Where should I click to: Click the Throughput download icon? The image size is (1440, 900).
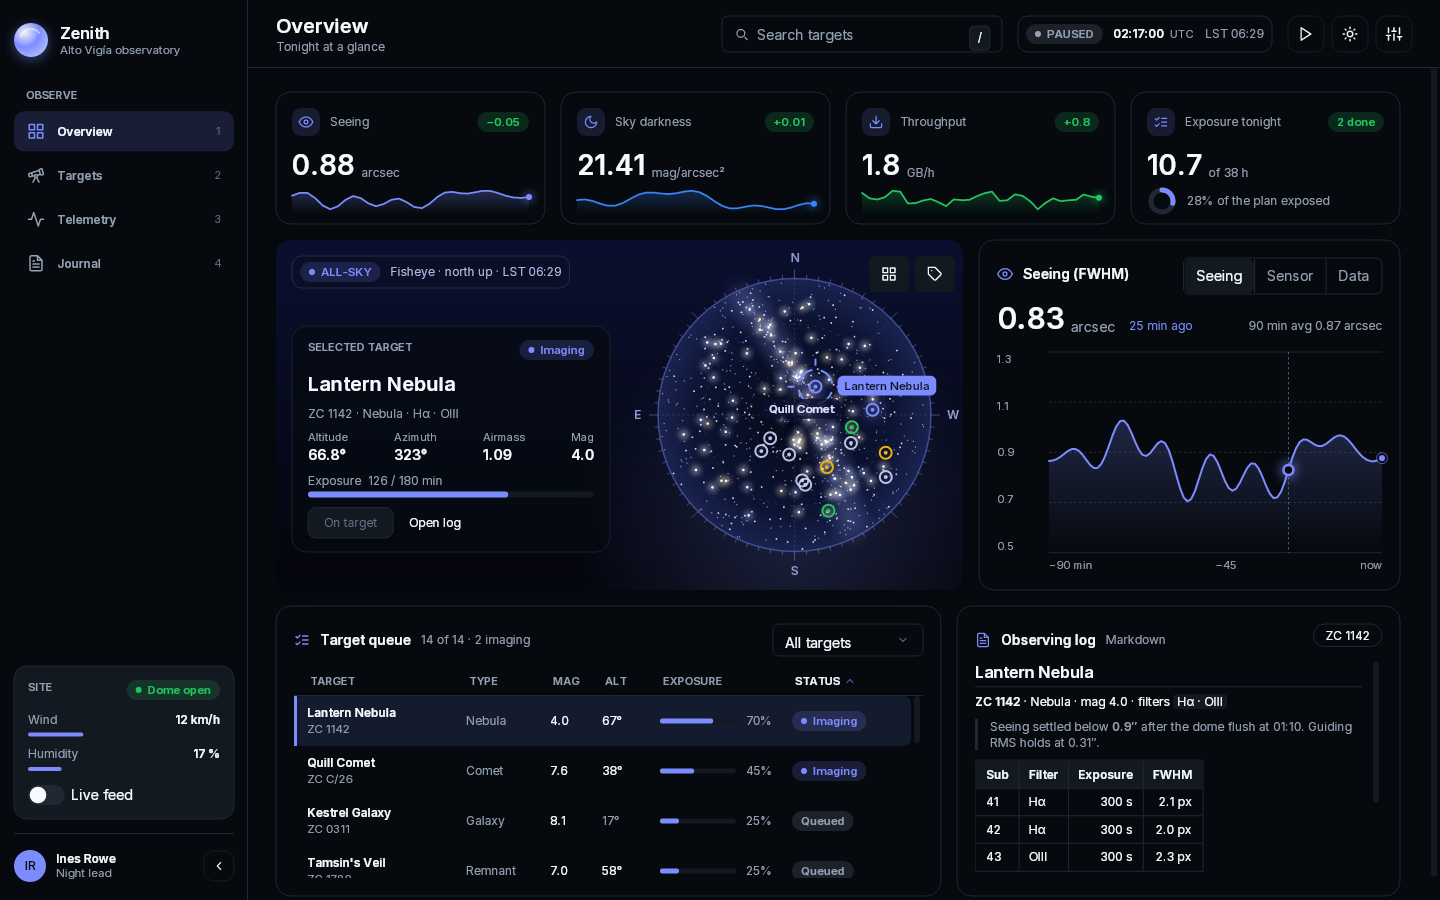[x=876, y=122]
